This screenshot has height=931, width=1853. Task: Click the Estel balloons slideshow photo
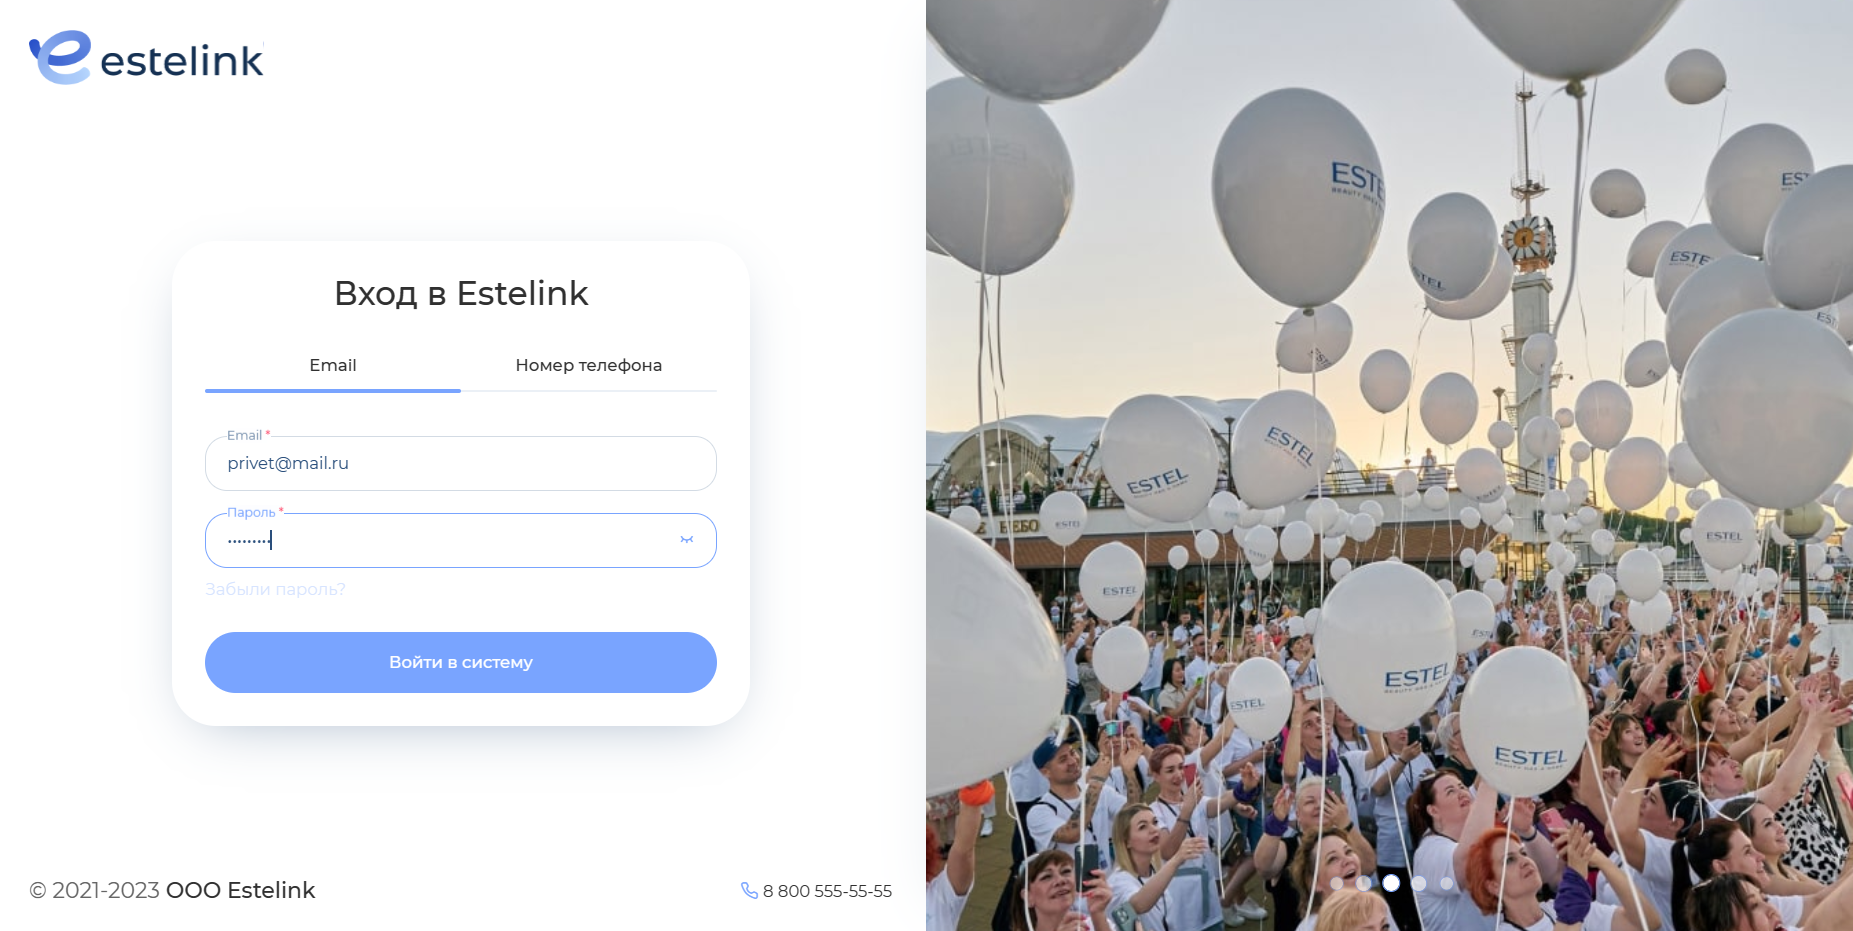pos(1389,465)
